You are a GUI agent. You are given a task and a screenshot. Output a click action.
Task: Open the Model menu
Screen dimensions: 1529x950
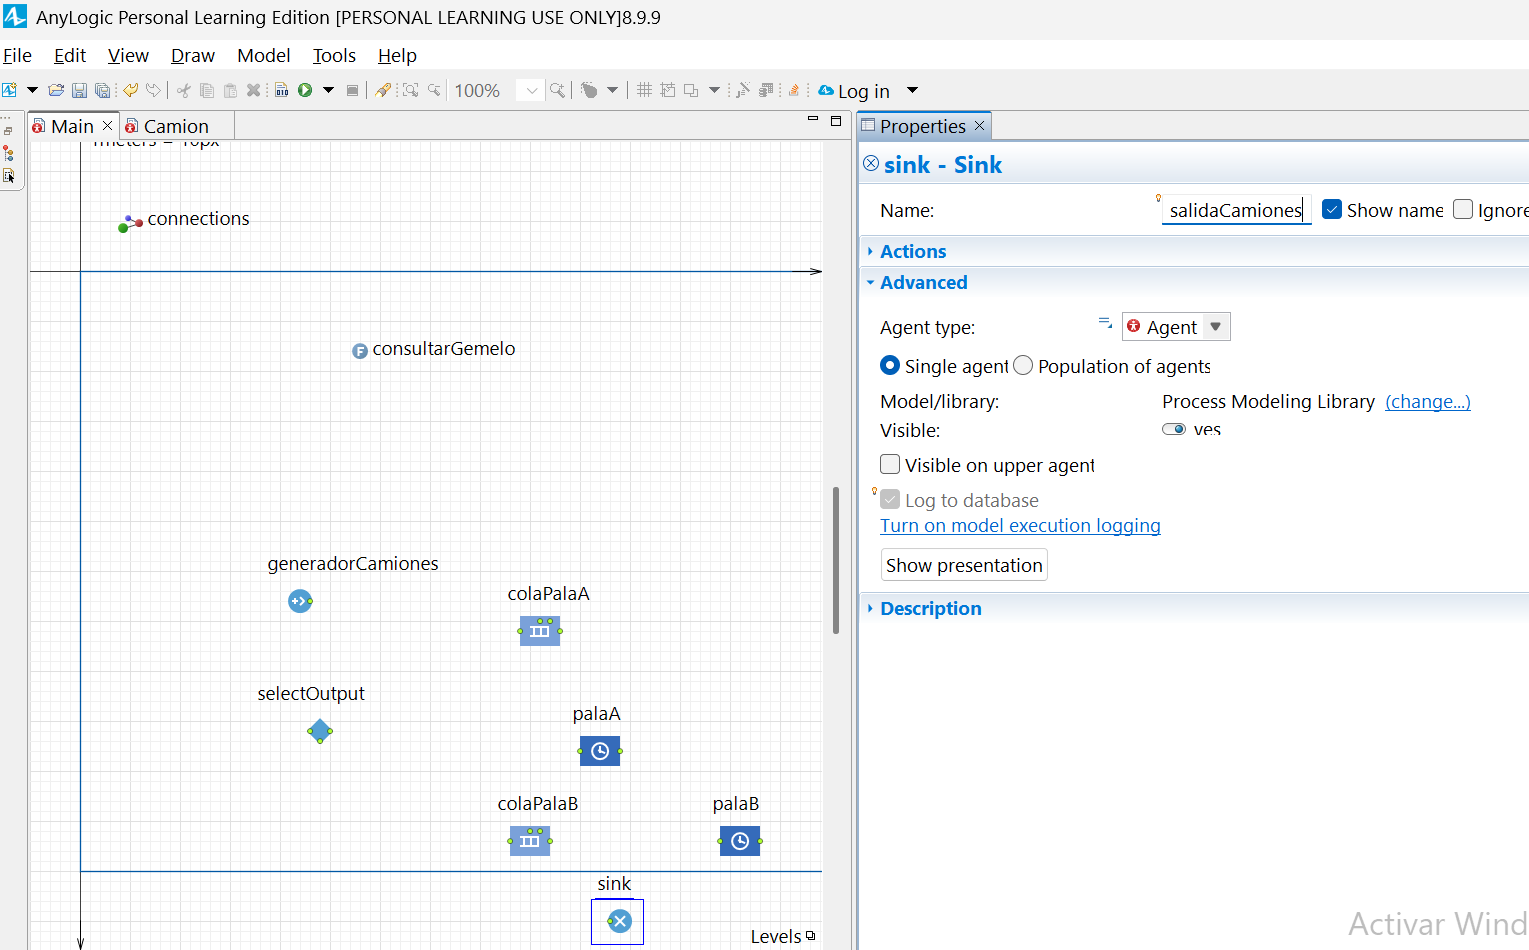click(x=263, y=55)
